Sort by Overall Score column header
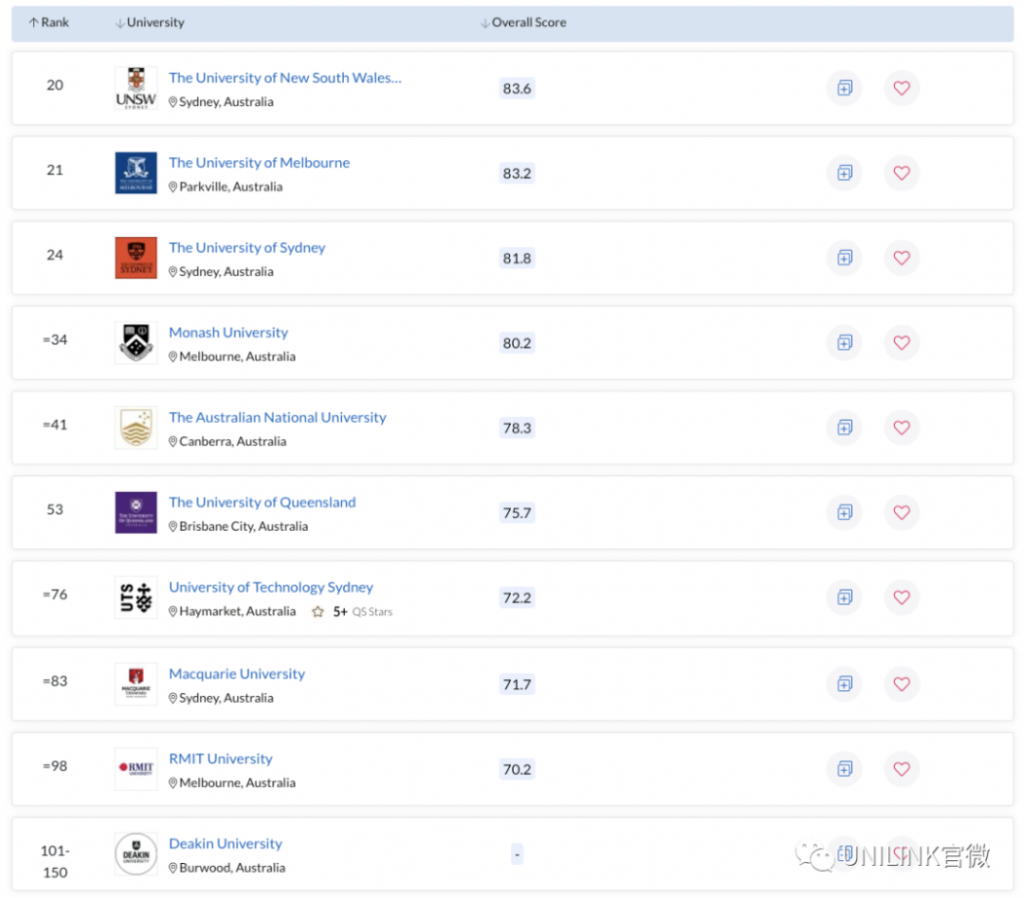The width and height of the screenshot is (1024, 898). (x=523, y=22)
